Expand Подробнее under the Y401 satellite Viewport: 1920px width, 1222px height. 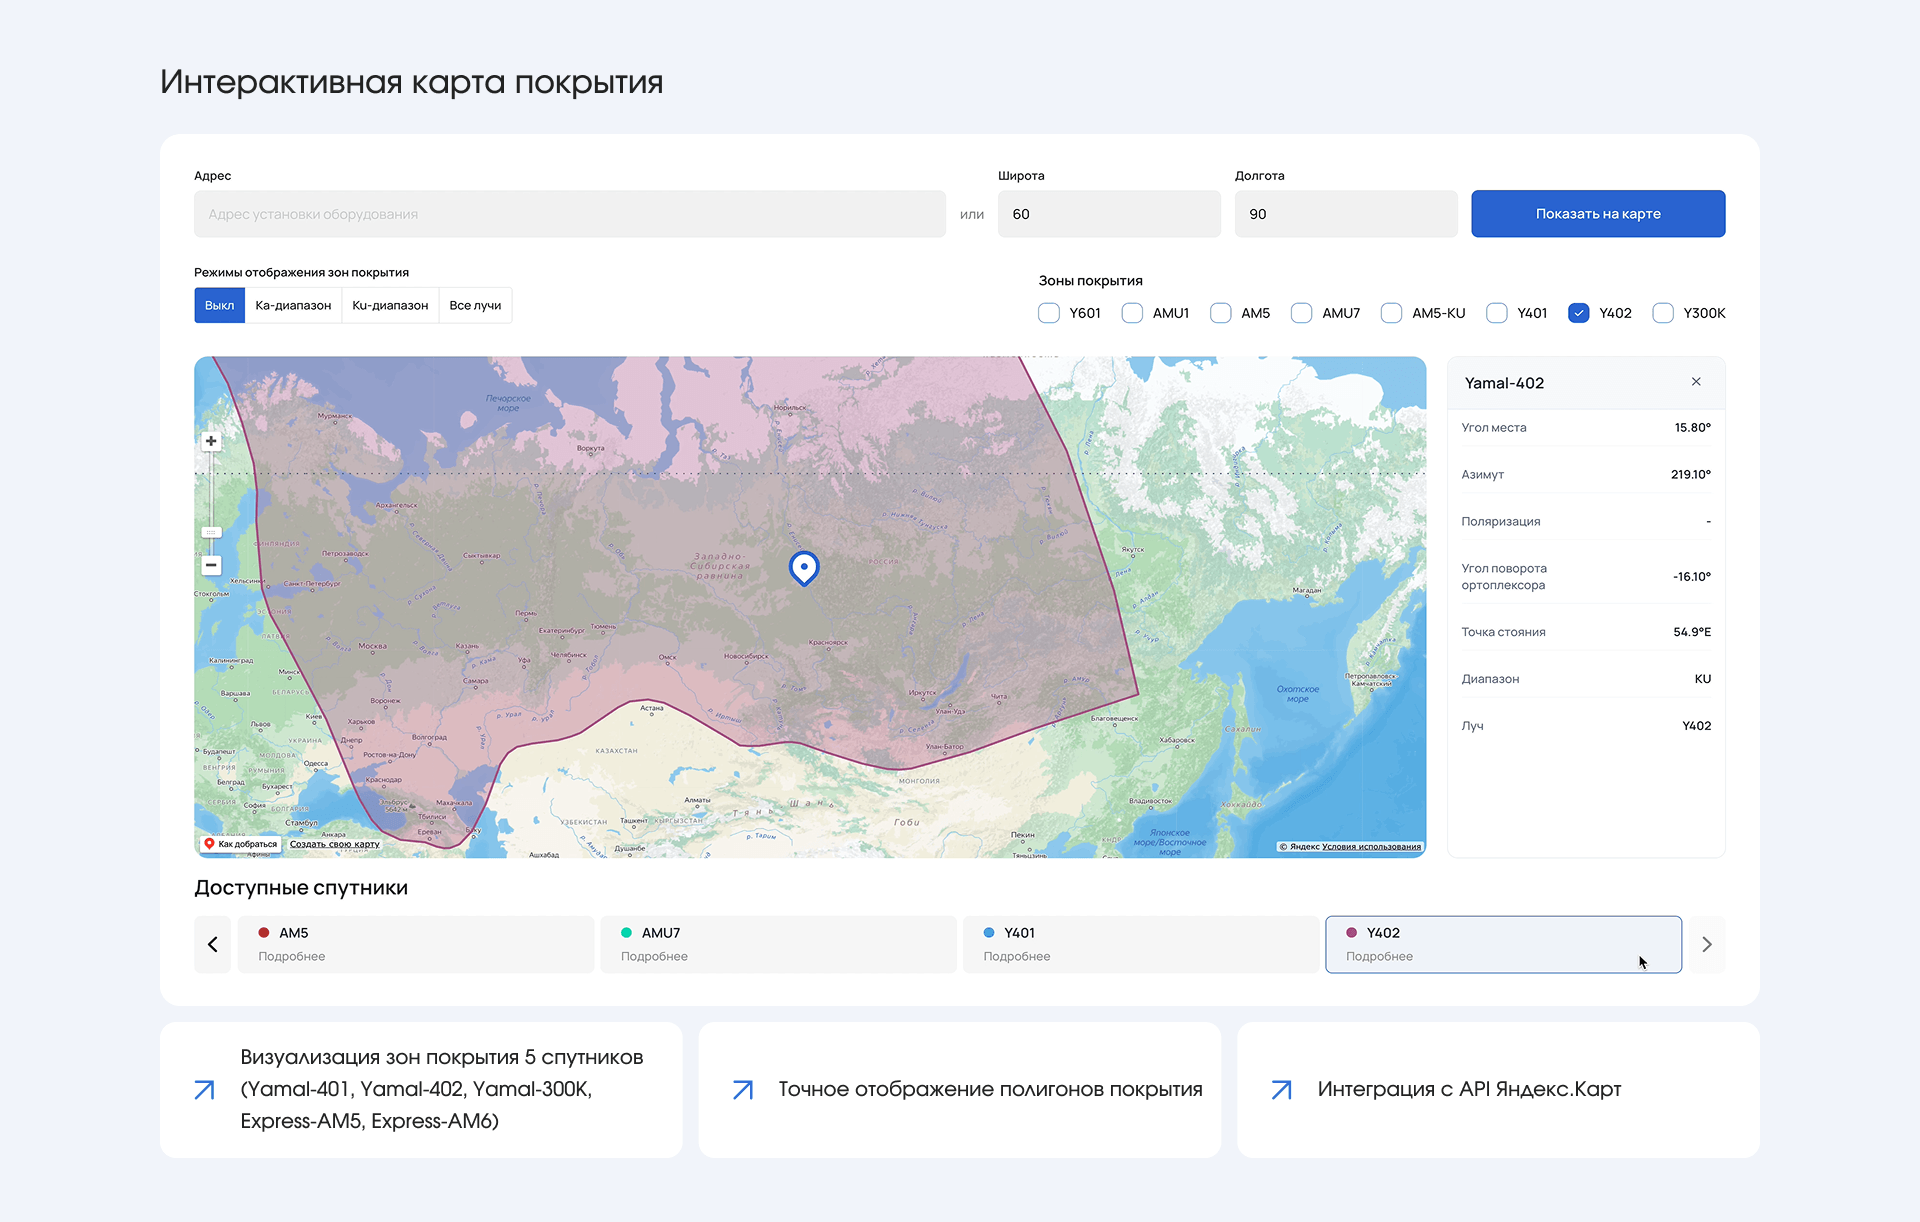(x=1016, y=956)
